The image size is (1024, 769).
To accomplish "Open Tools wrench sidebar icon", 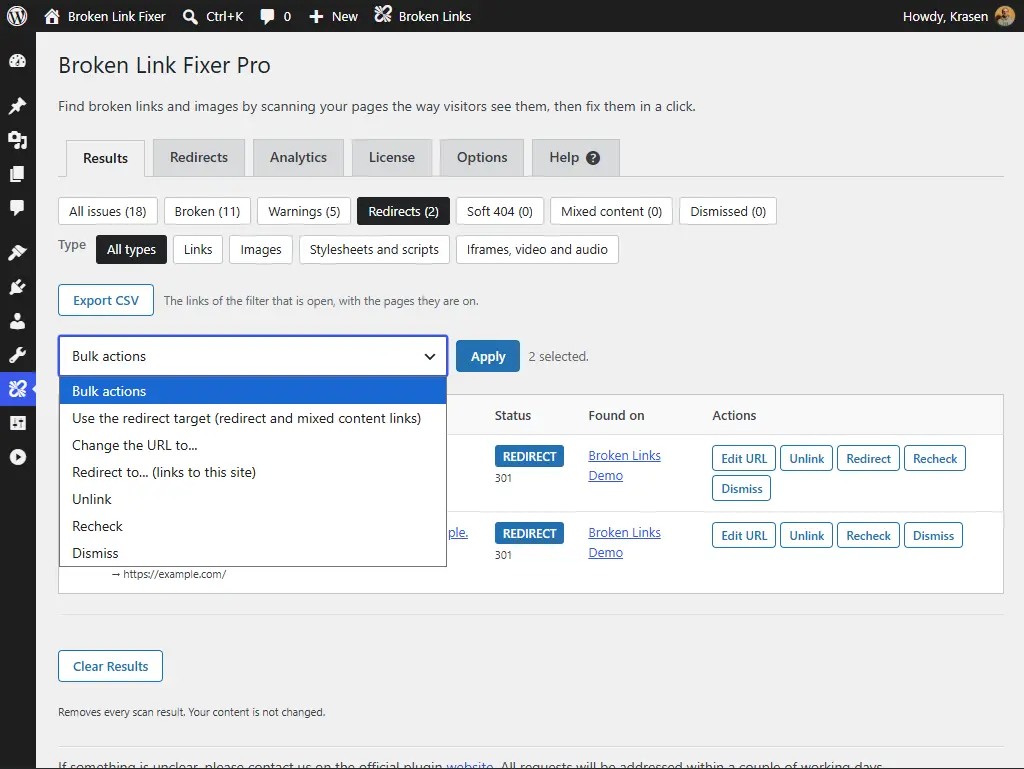I will [x=18, y=354].
